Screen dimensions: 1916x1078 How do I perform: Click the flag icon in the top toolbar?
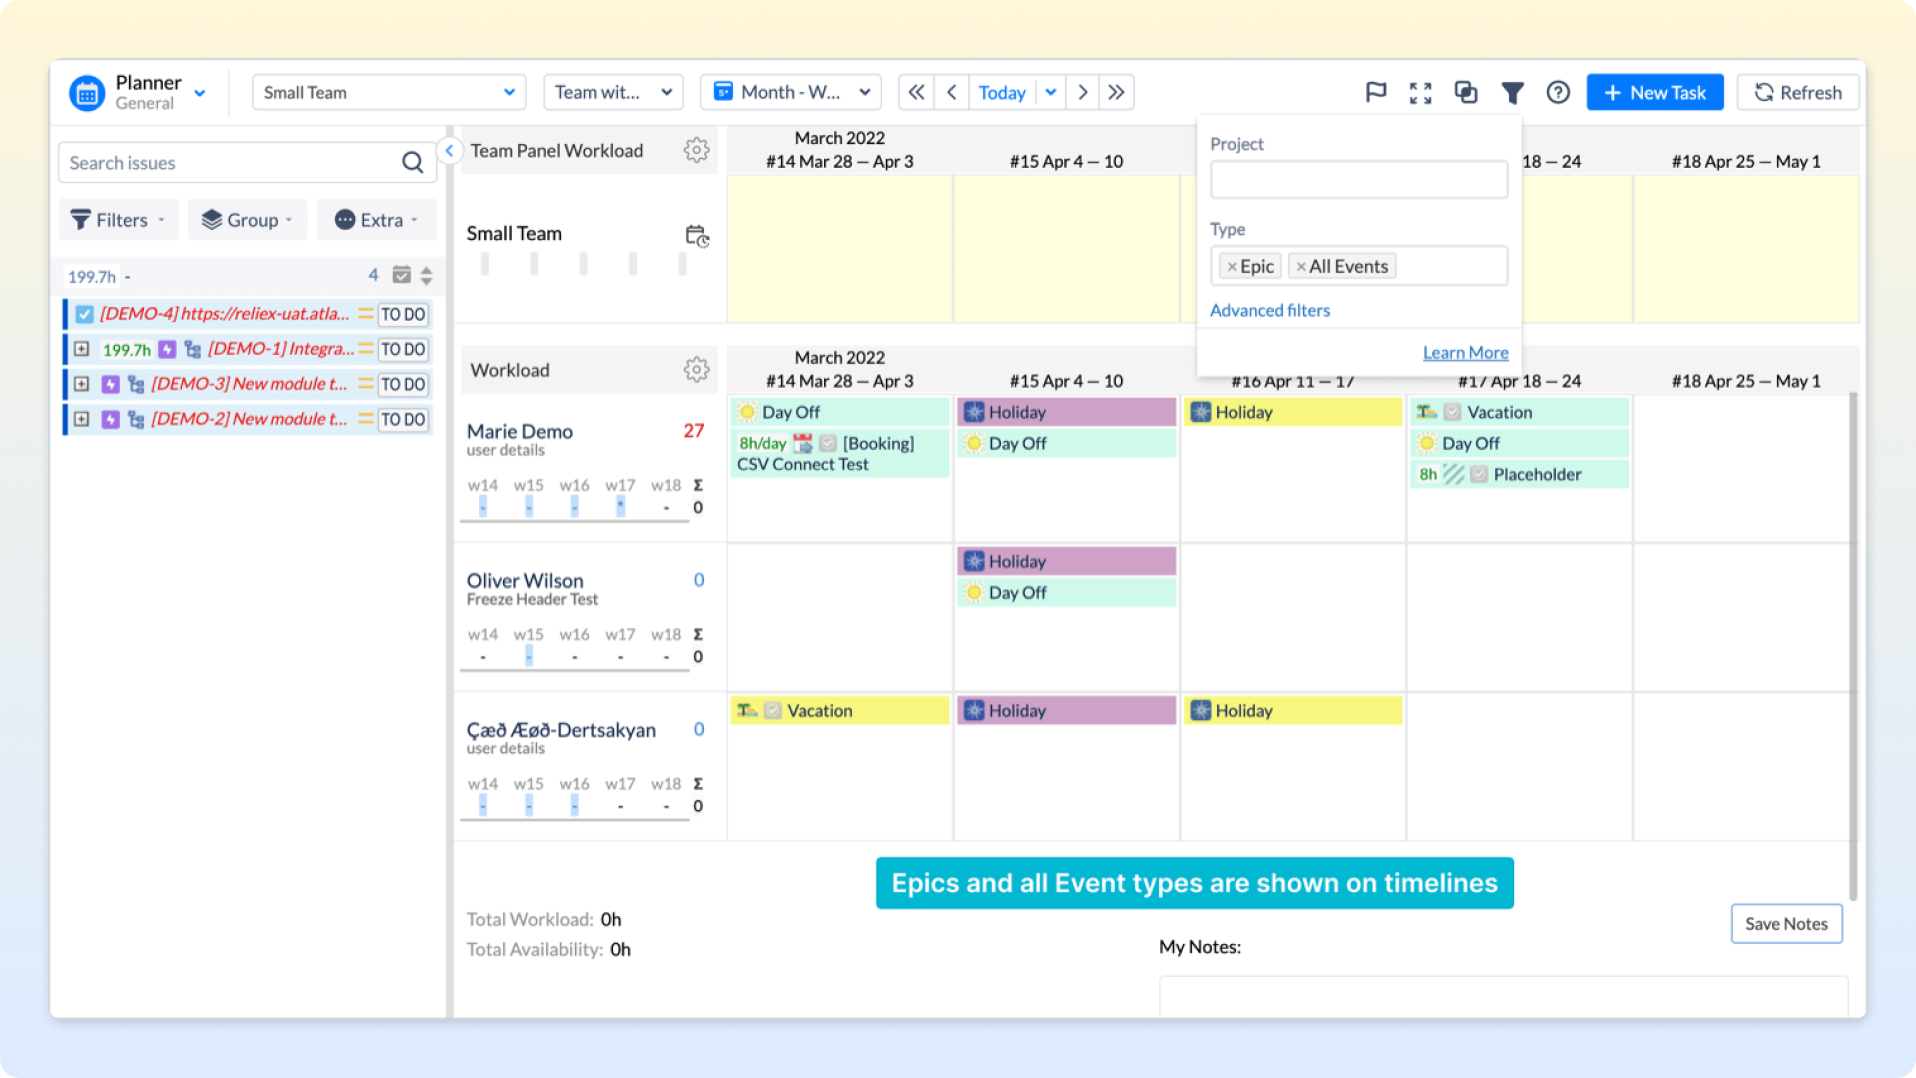(1375, 92)
